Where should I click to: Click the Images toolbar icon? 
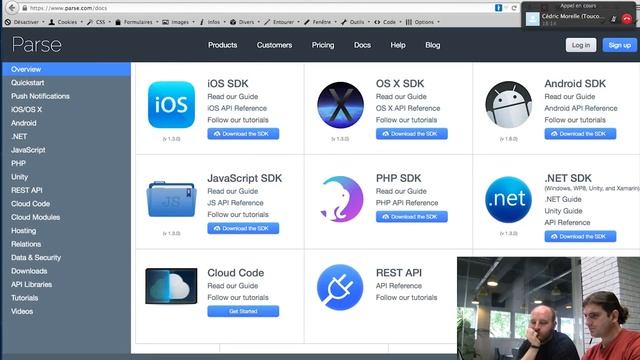click(x=165, y=22)
